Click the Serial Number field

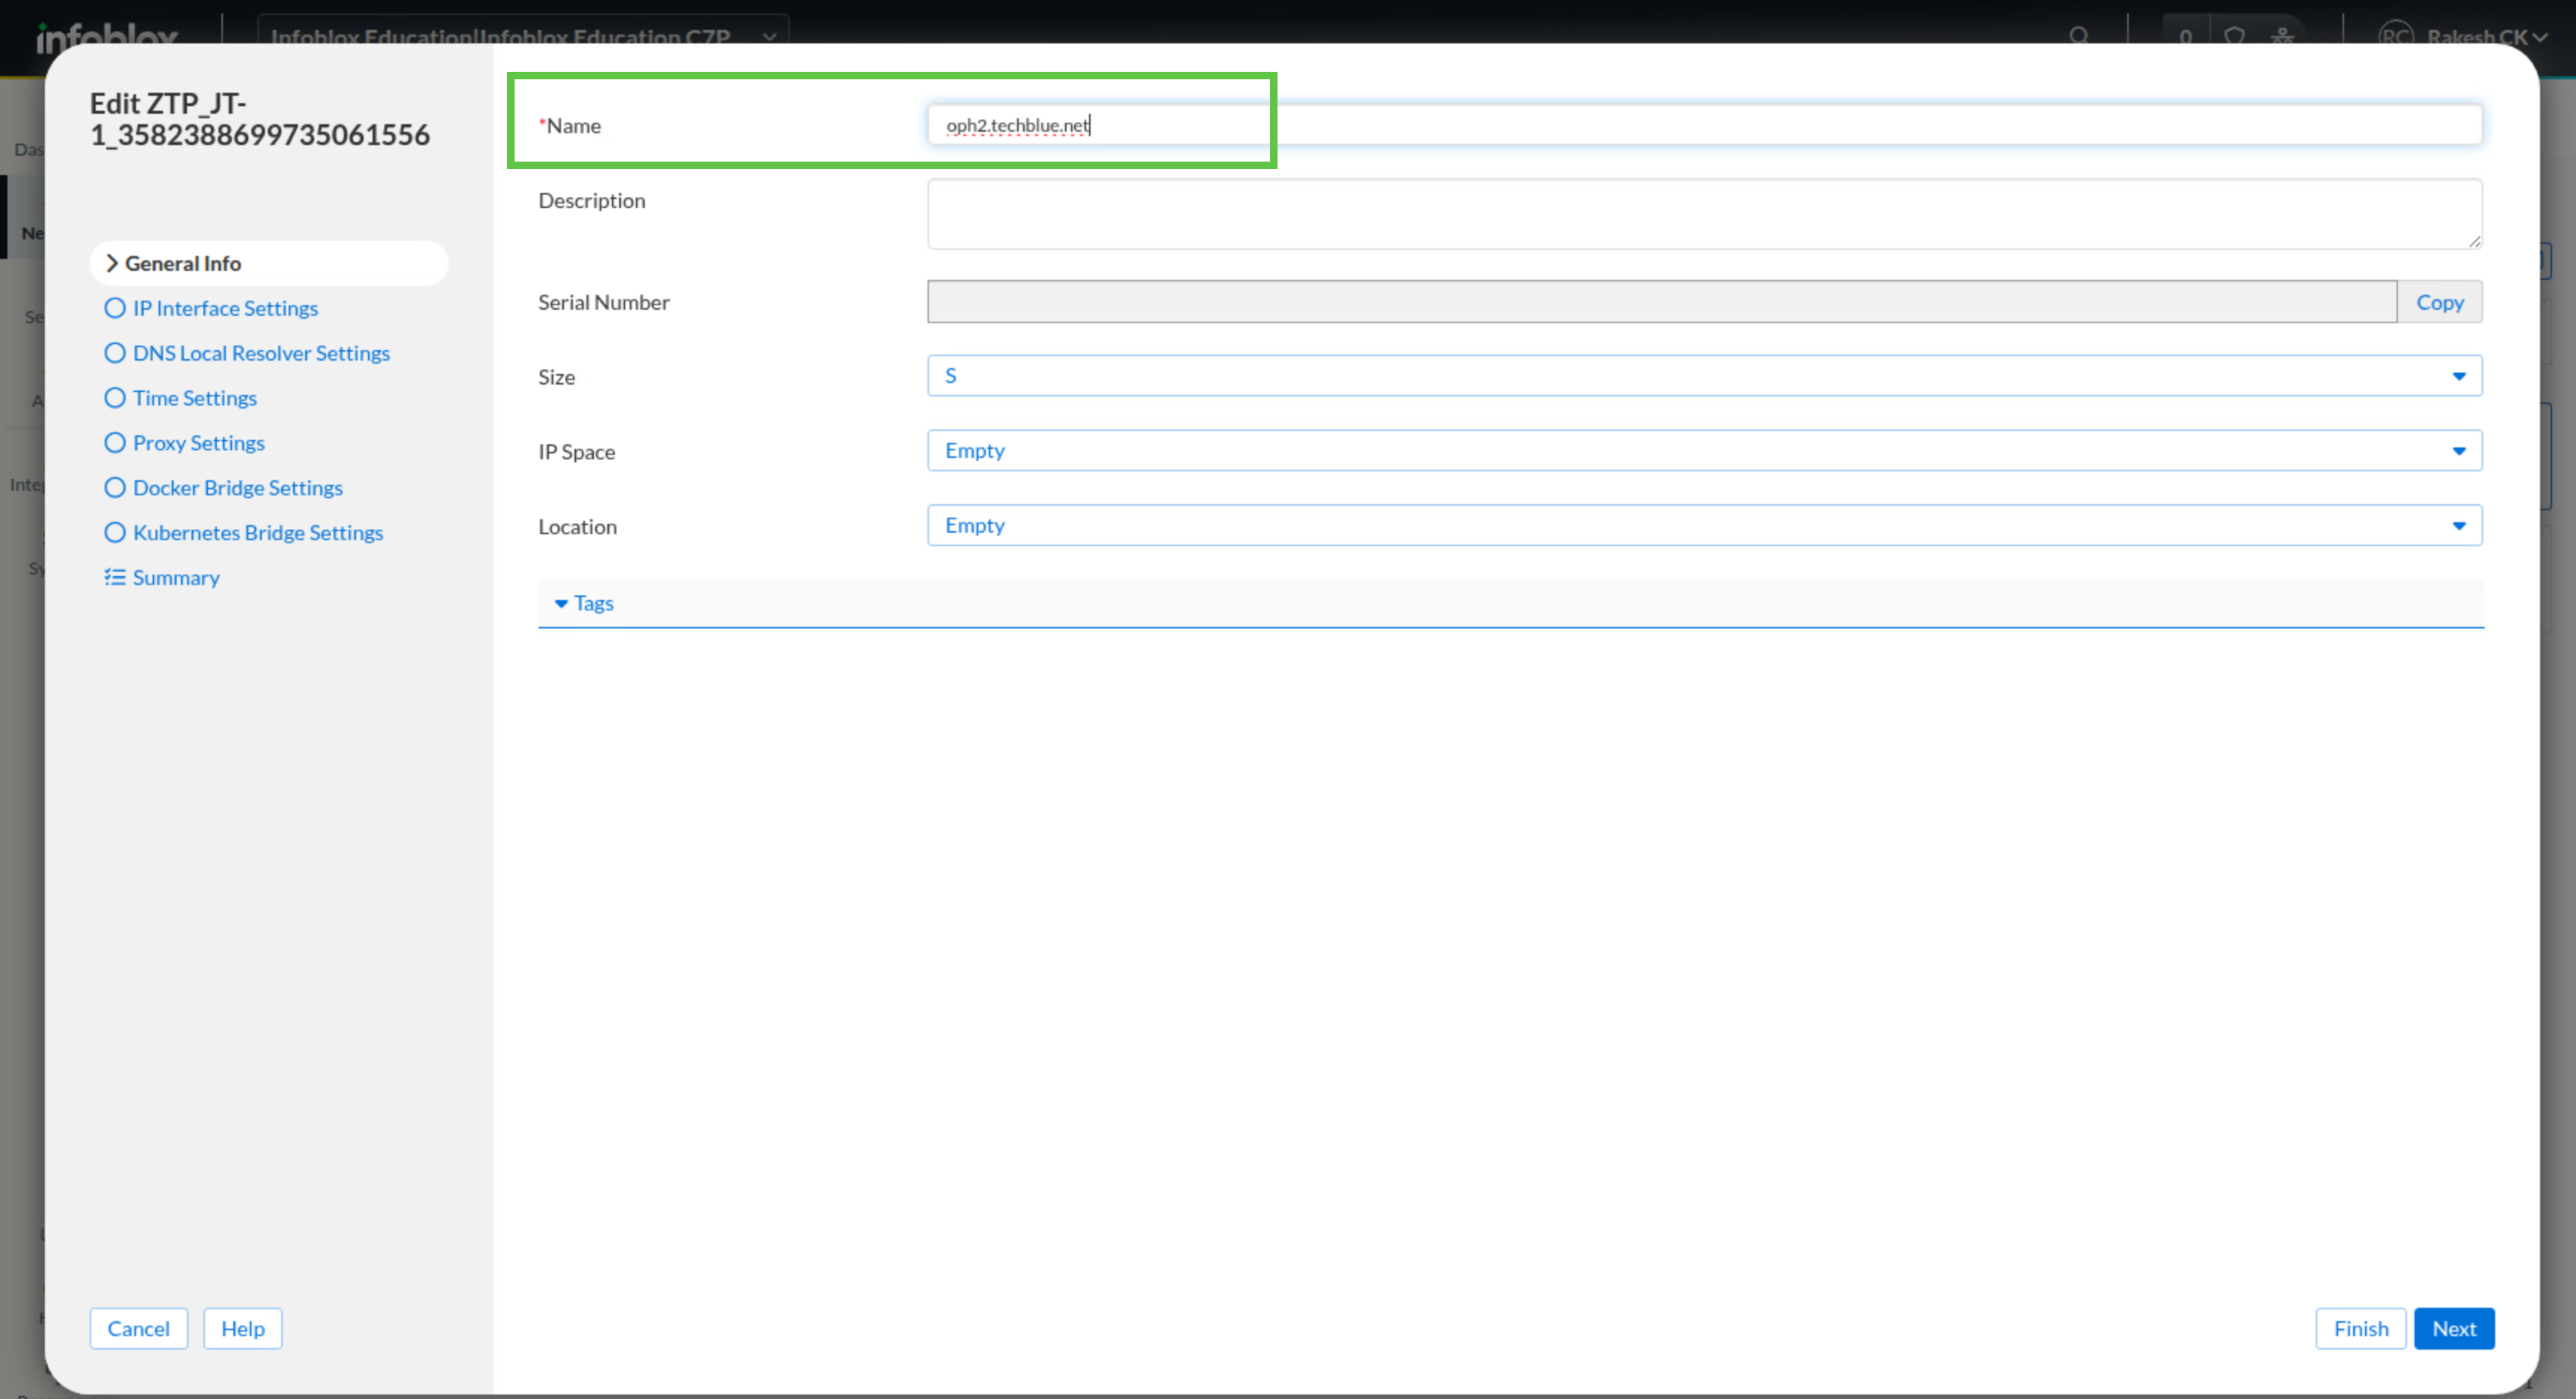point(1662,302)
